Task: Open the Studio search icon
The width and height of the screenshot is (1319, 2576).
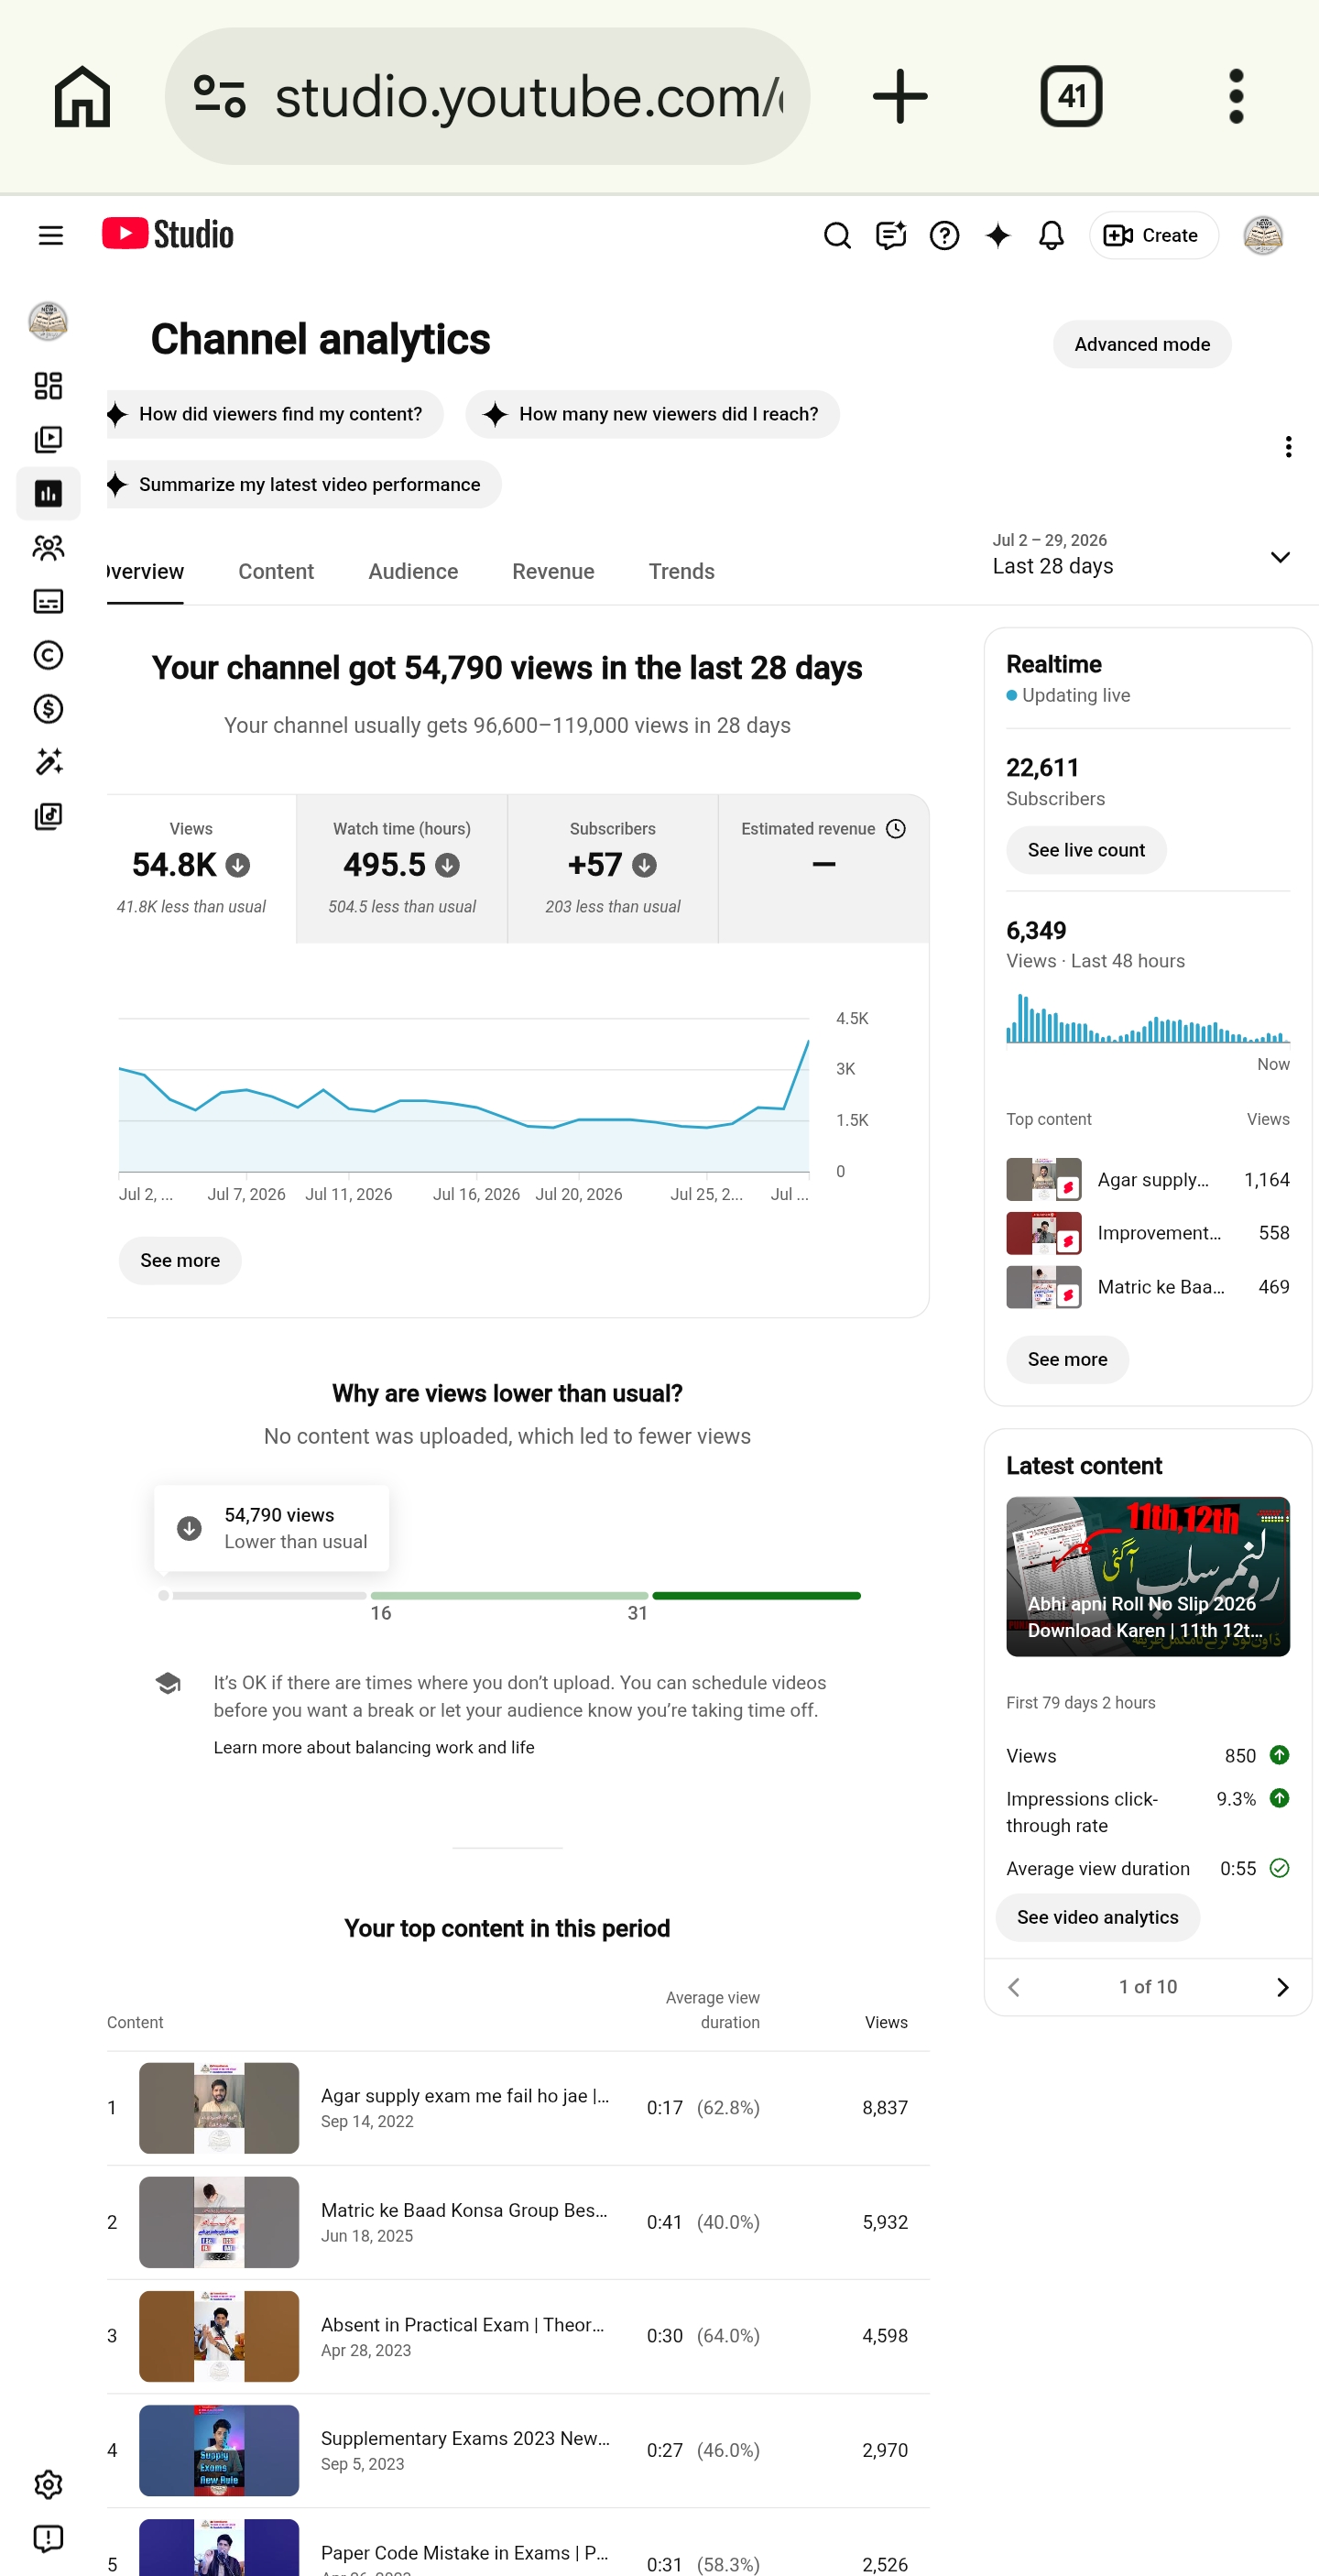Action: tap(837, 235)
